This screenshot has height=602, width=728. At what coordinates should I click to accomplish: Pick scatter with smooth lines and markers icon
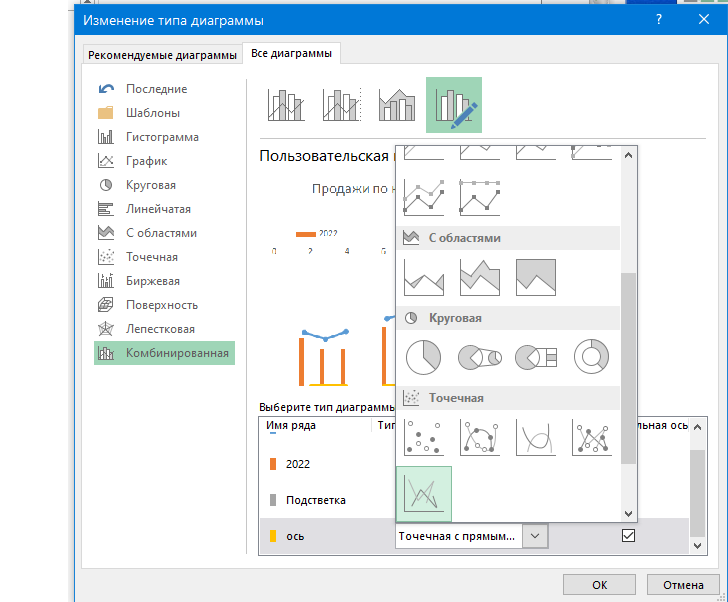[x=479, y=437]
